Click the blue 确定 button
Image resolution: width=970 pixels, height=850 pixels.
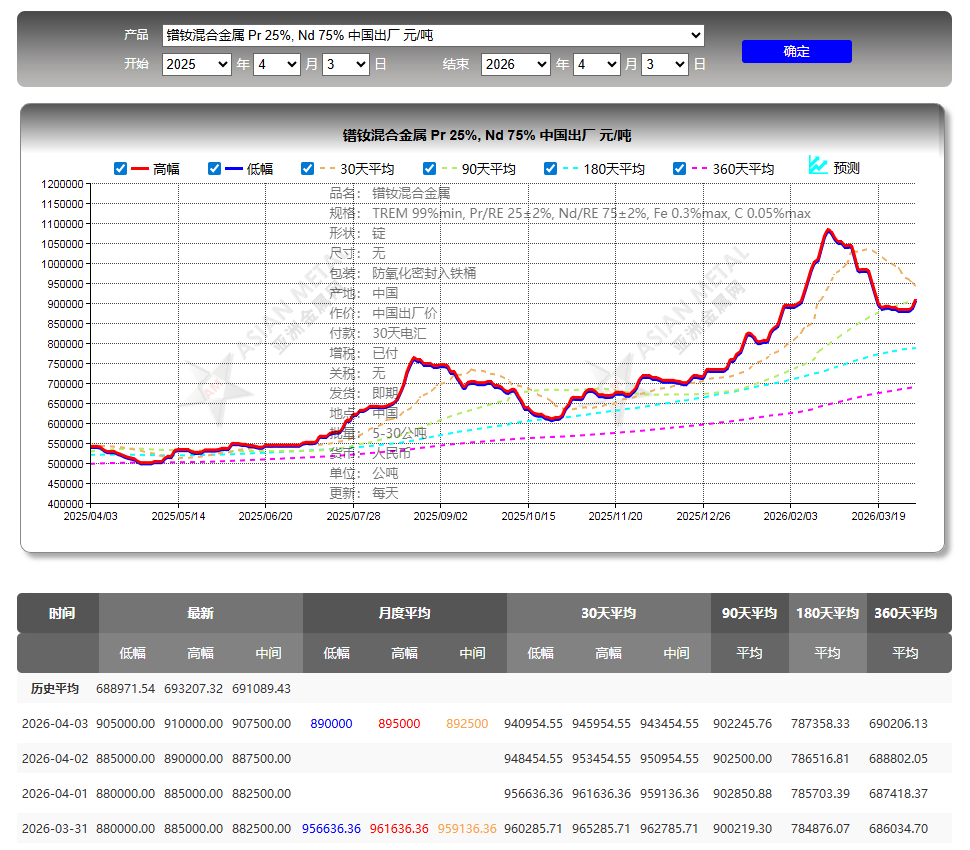(797, 51)
